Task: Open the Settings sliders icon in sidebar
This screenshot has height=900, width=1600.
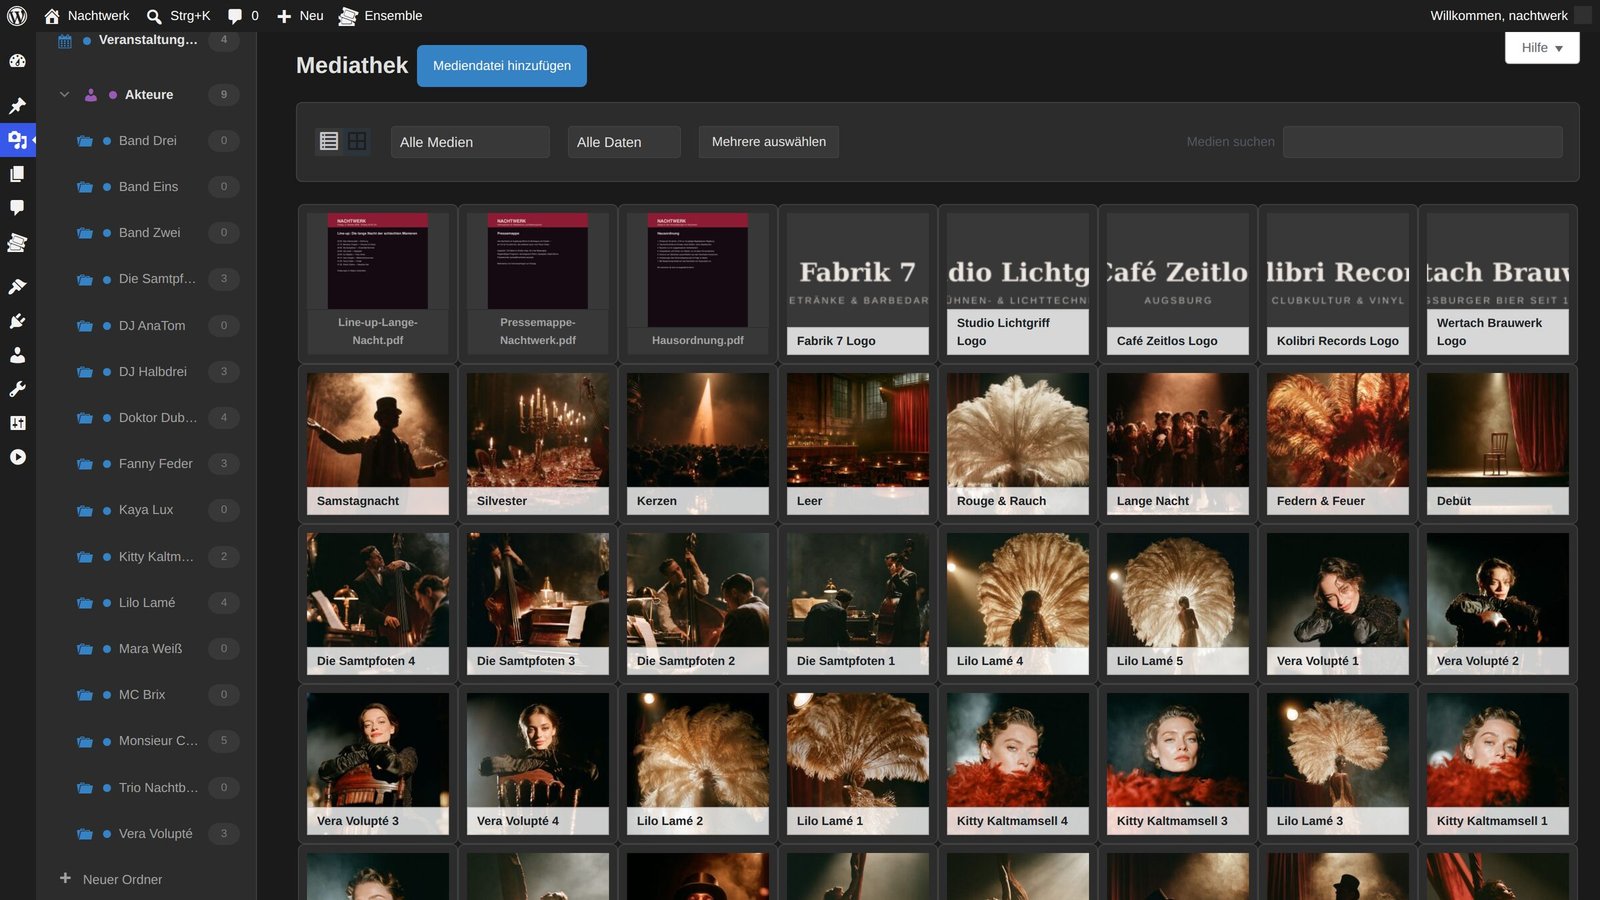Action: pos(17,423)
